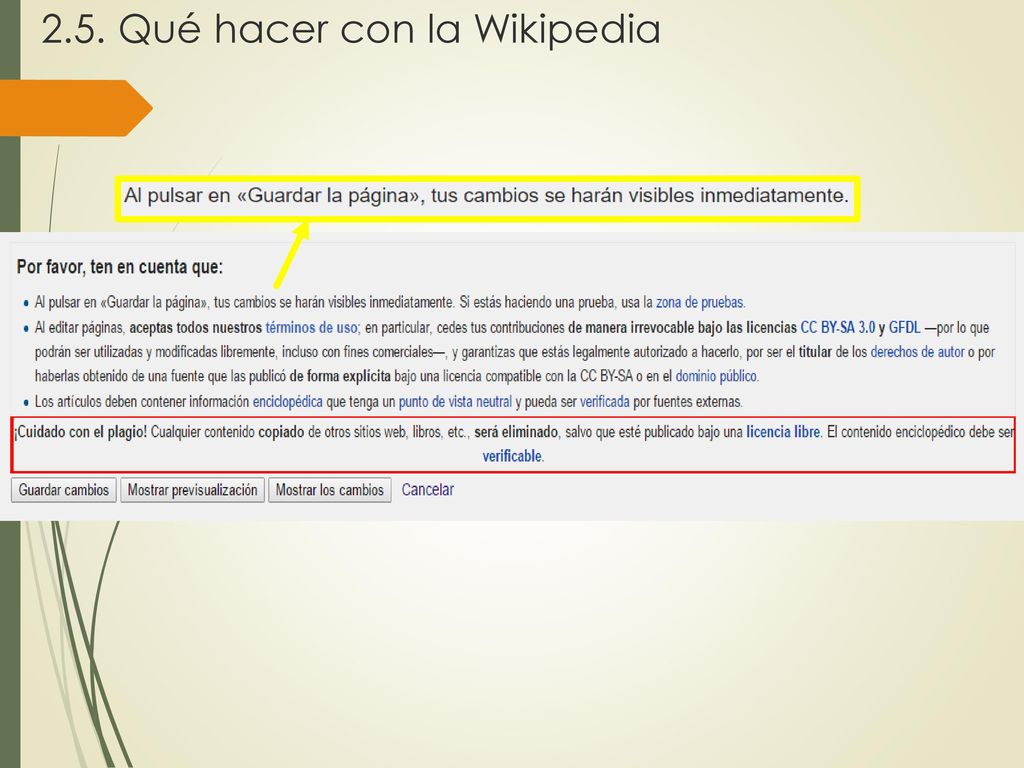Open the dominio público link
Image resolution: width=1024 pixels, height=768 pixels.
click(x=716, y=376)
